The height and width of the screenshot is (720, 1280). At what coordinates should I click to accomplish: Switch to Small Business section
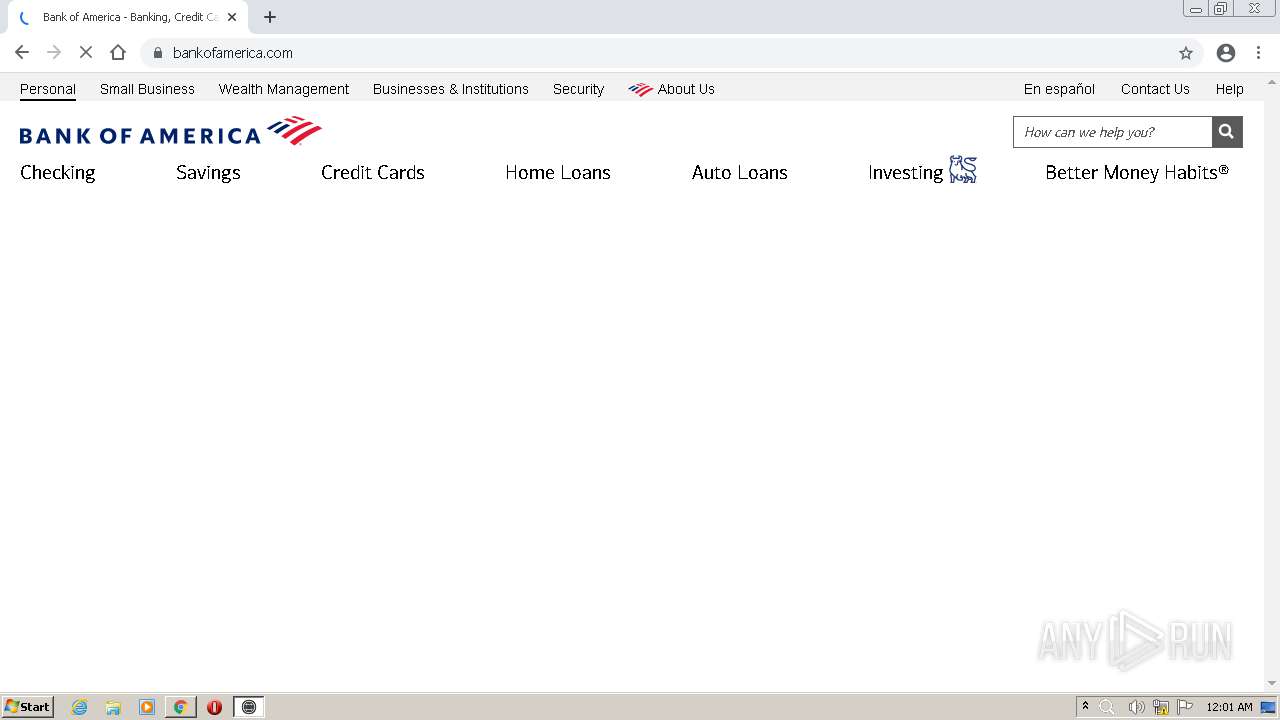[147, 89]
